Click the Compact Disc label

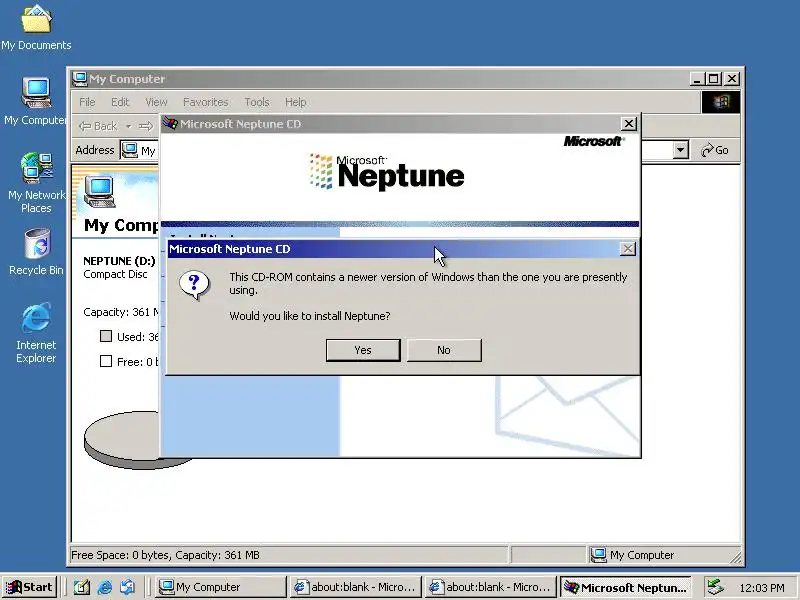115,274
